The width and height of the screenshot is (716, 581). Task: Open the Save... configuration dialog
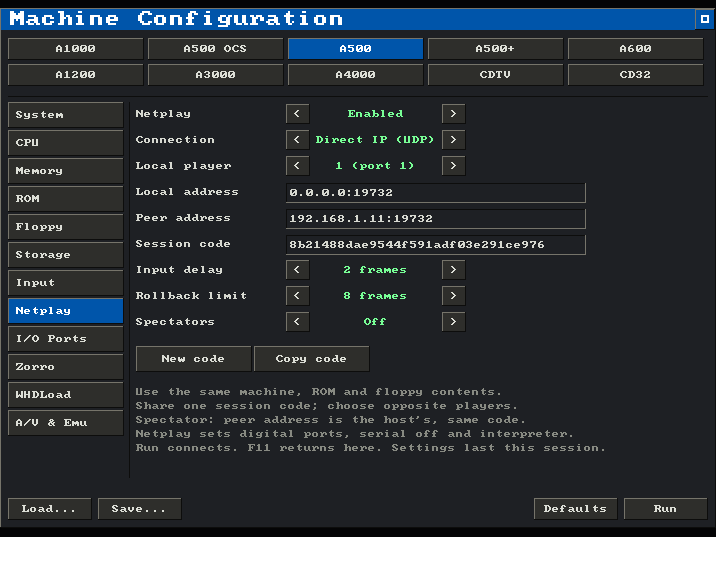[x=139, y=509]
